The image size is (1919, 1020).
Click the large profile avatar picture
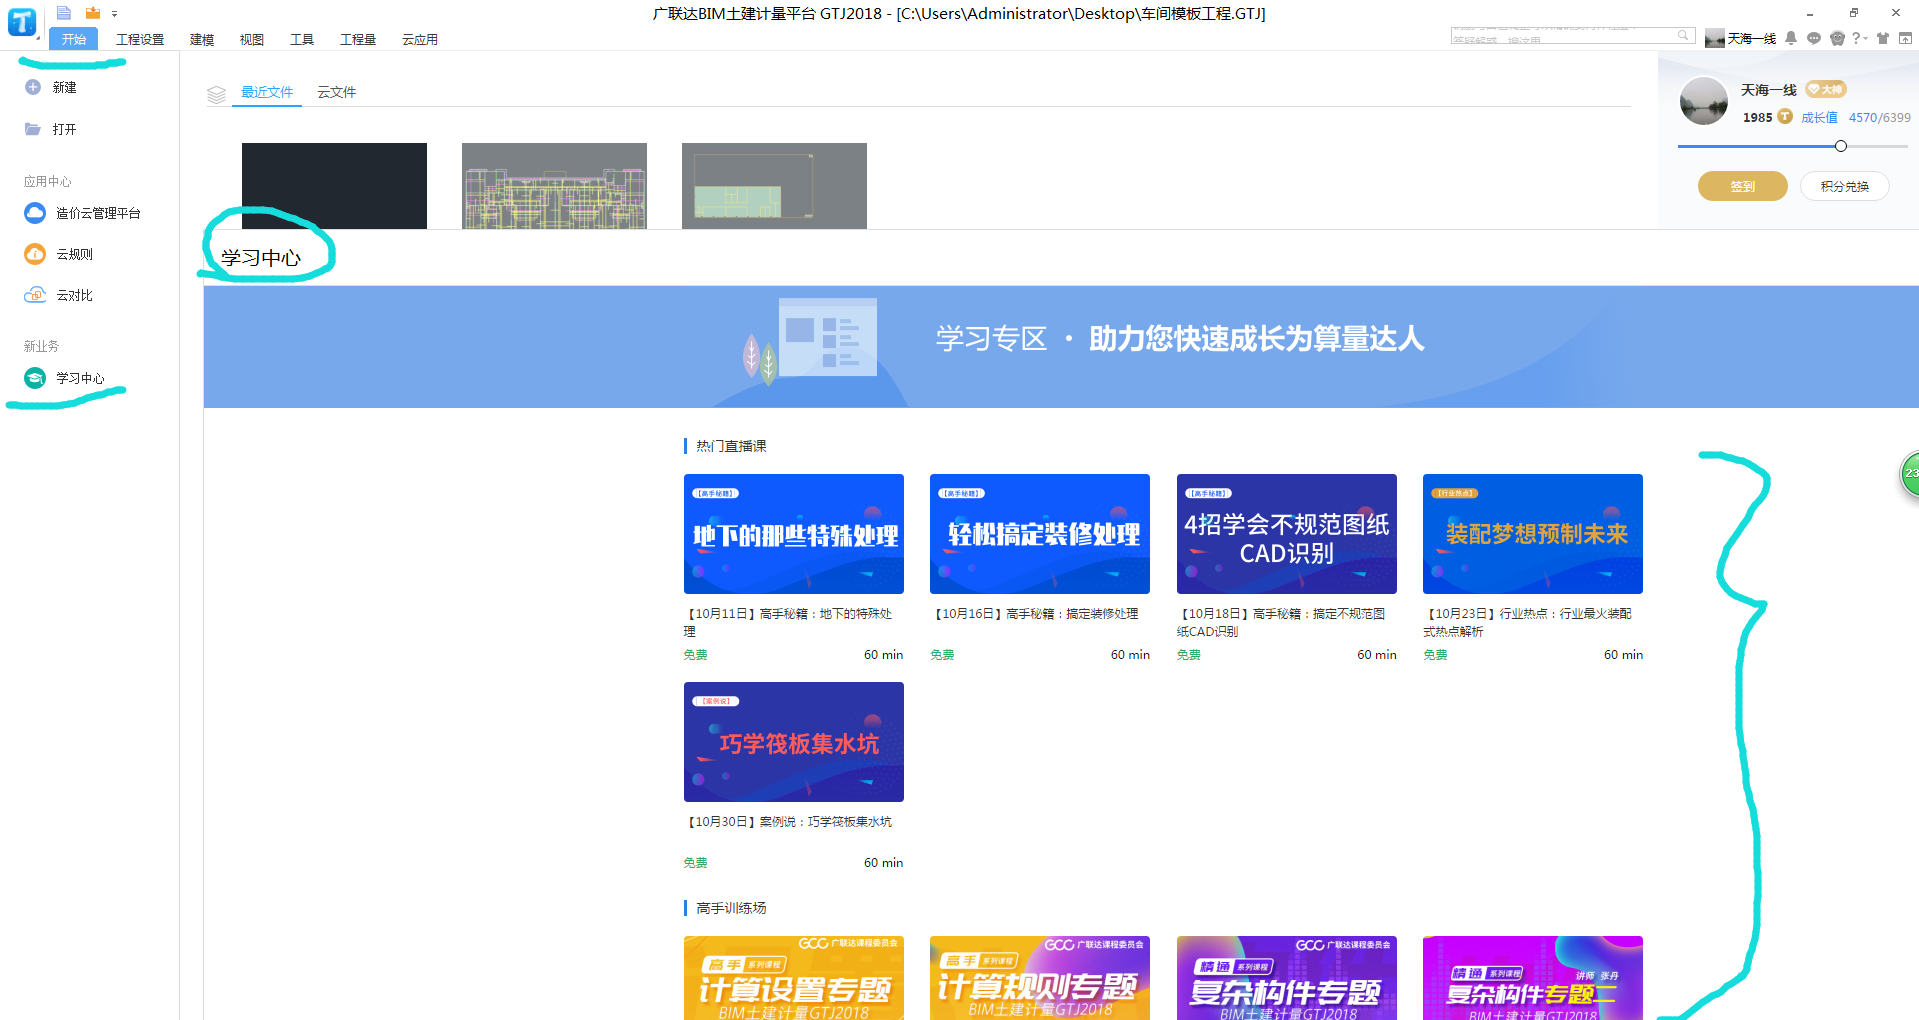tap(1704, 101)
